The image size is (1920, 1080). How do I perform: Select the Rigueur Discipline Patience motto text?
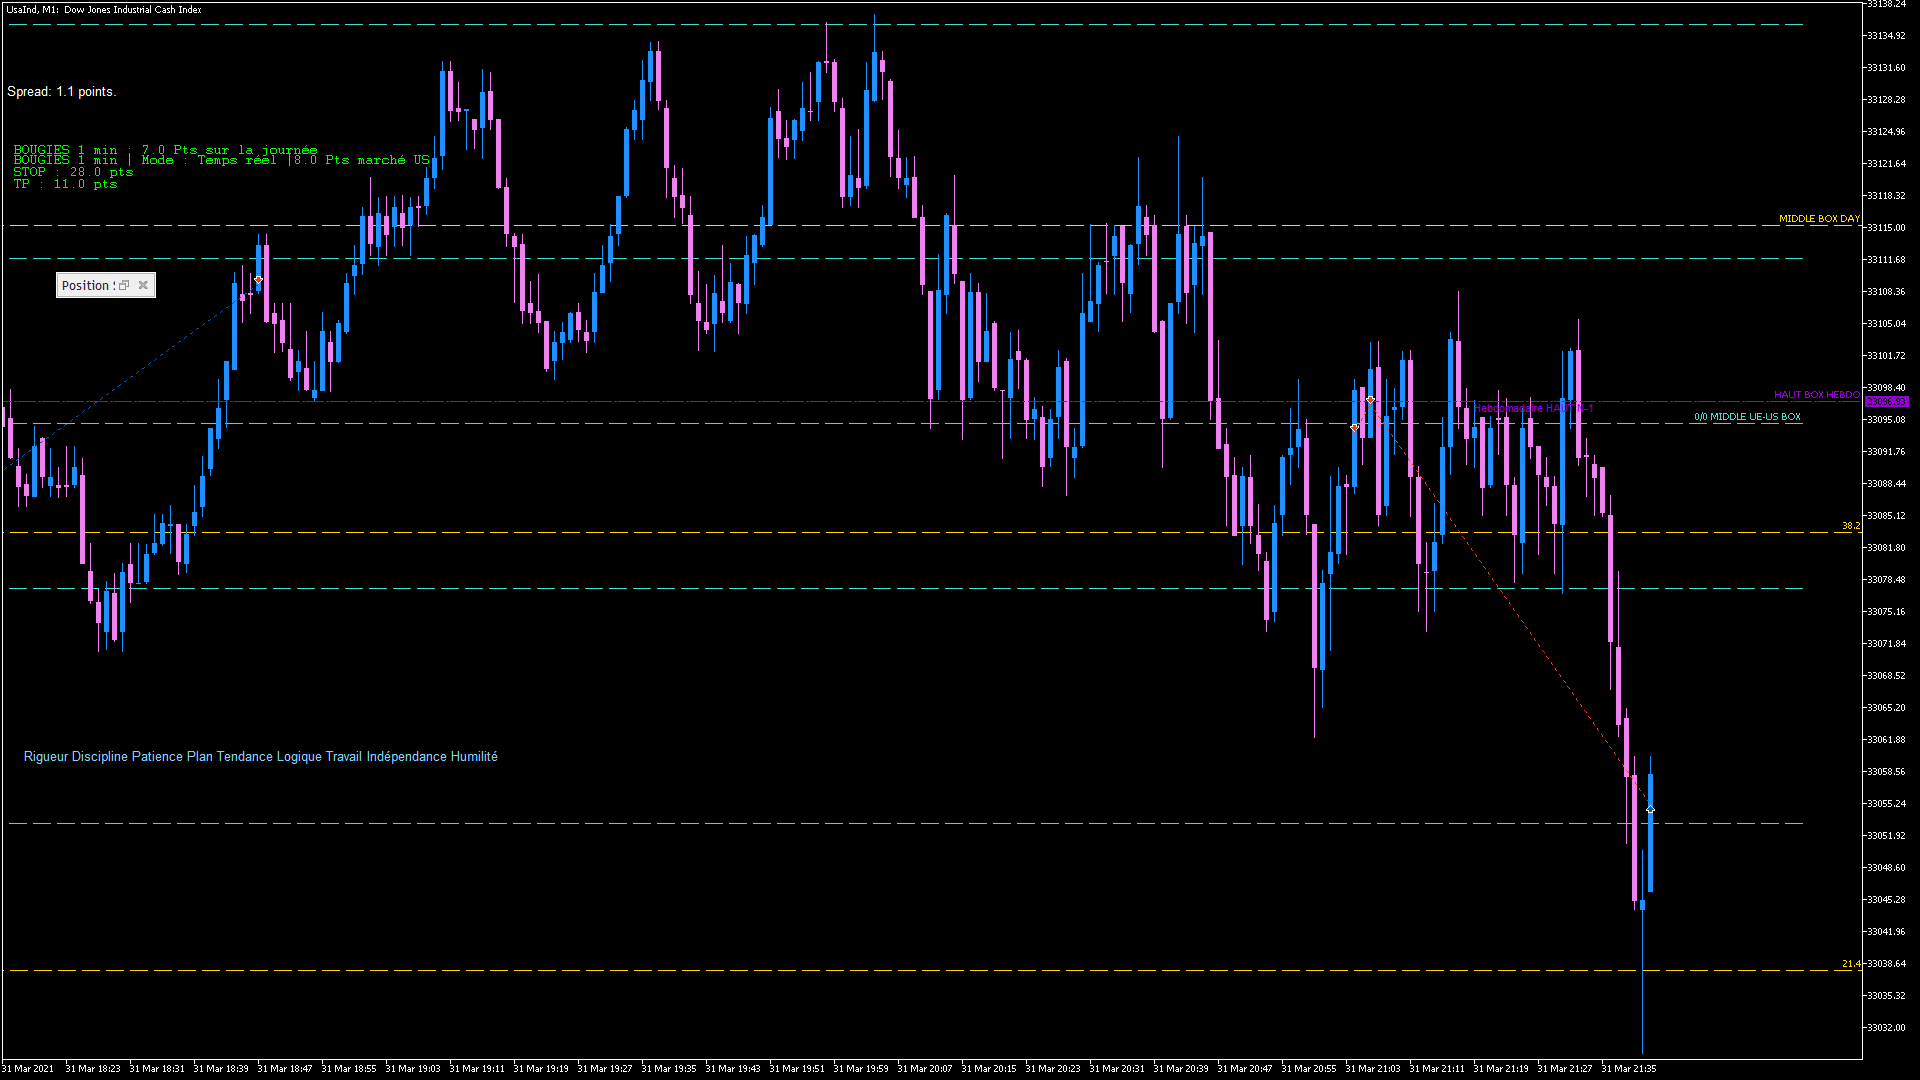click(260, 757)
